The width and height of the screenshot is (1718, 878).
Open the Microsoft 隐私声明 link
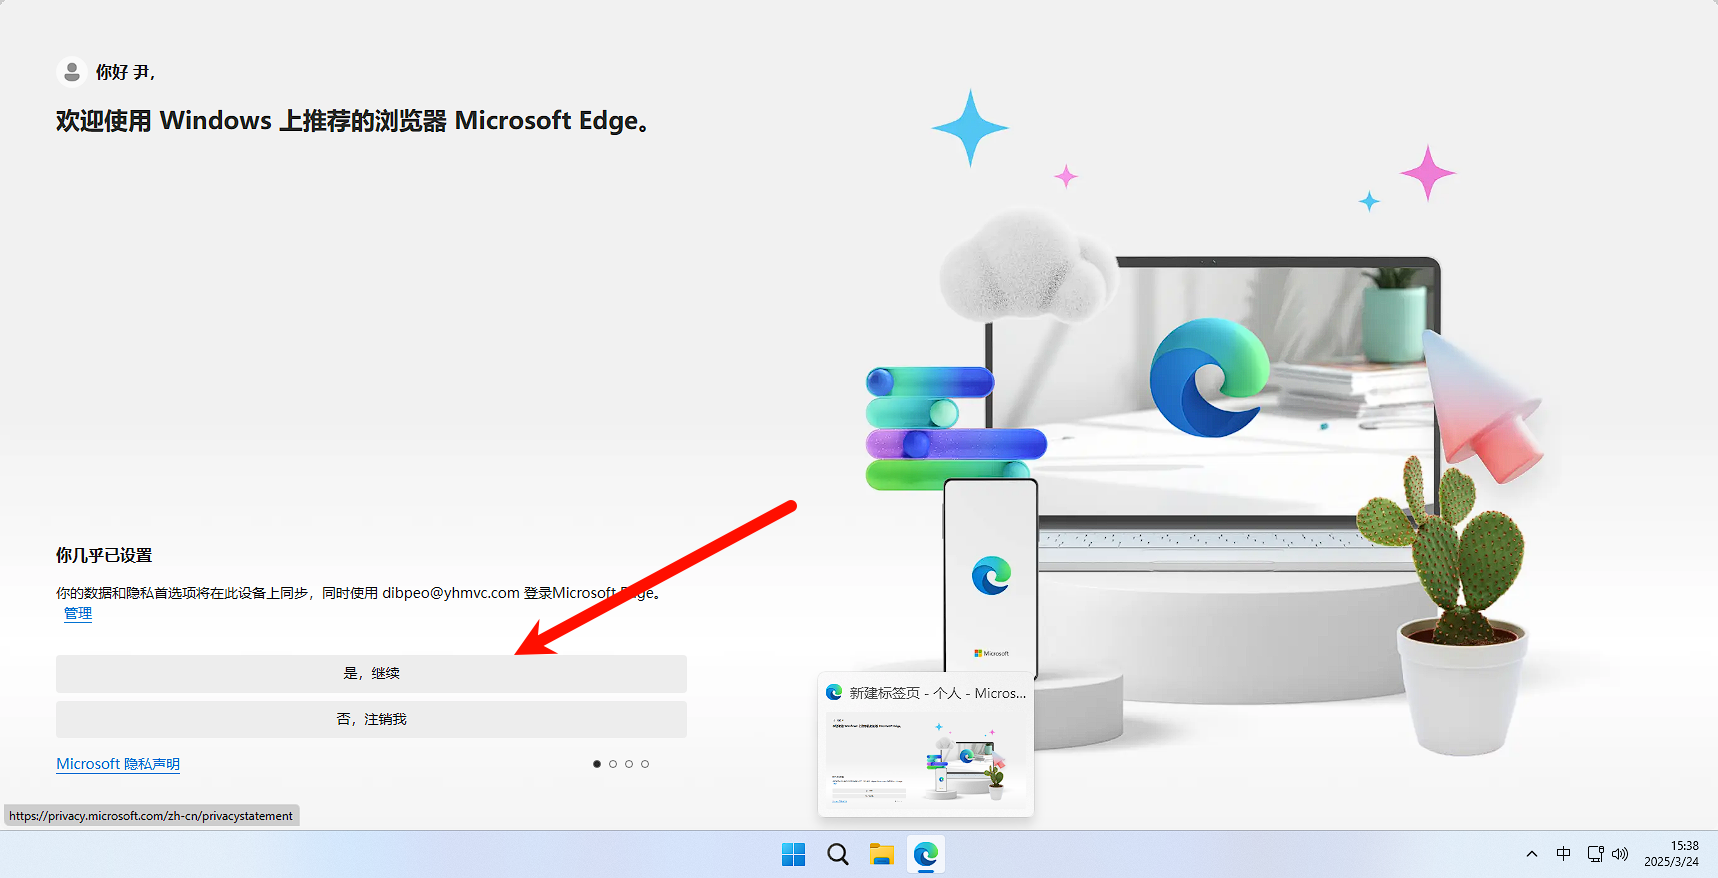point(118,764)
